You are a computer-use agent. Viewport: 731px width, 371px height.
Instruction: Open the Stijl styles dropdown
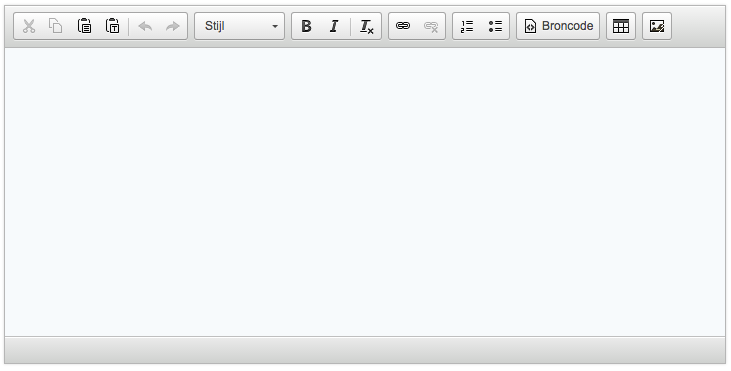239,26
